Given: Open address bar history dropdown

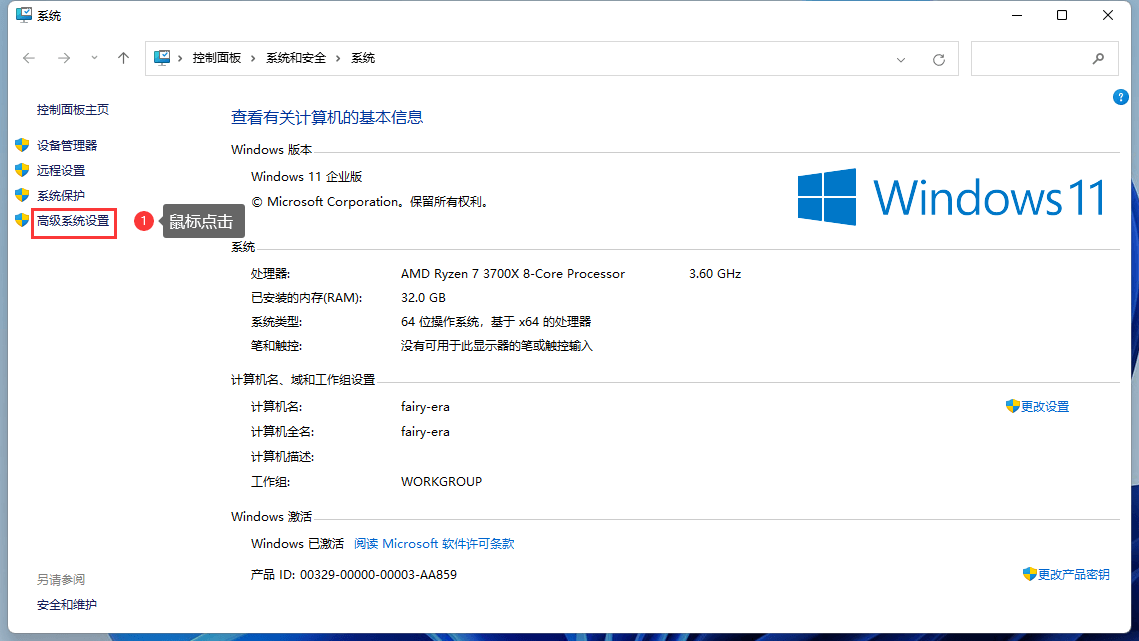Looking at the screenshot, I should click(x=901, y=60).
